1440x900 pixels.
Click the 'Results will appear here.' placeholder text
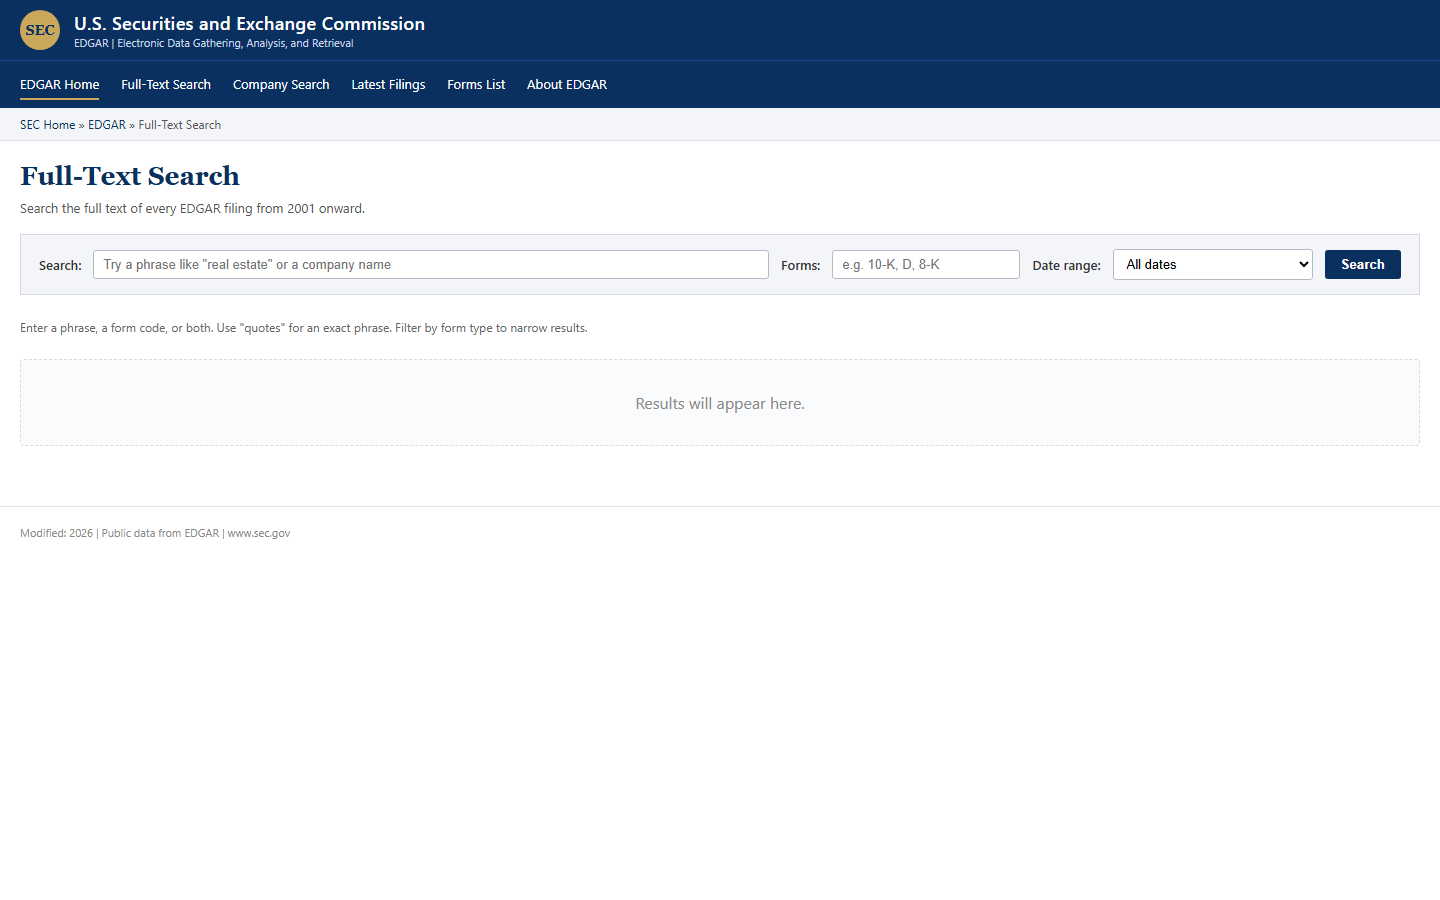pos(720,404)
